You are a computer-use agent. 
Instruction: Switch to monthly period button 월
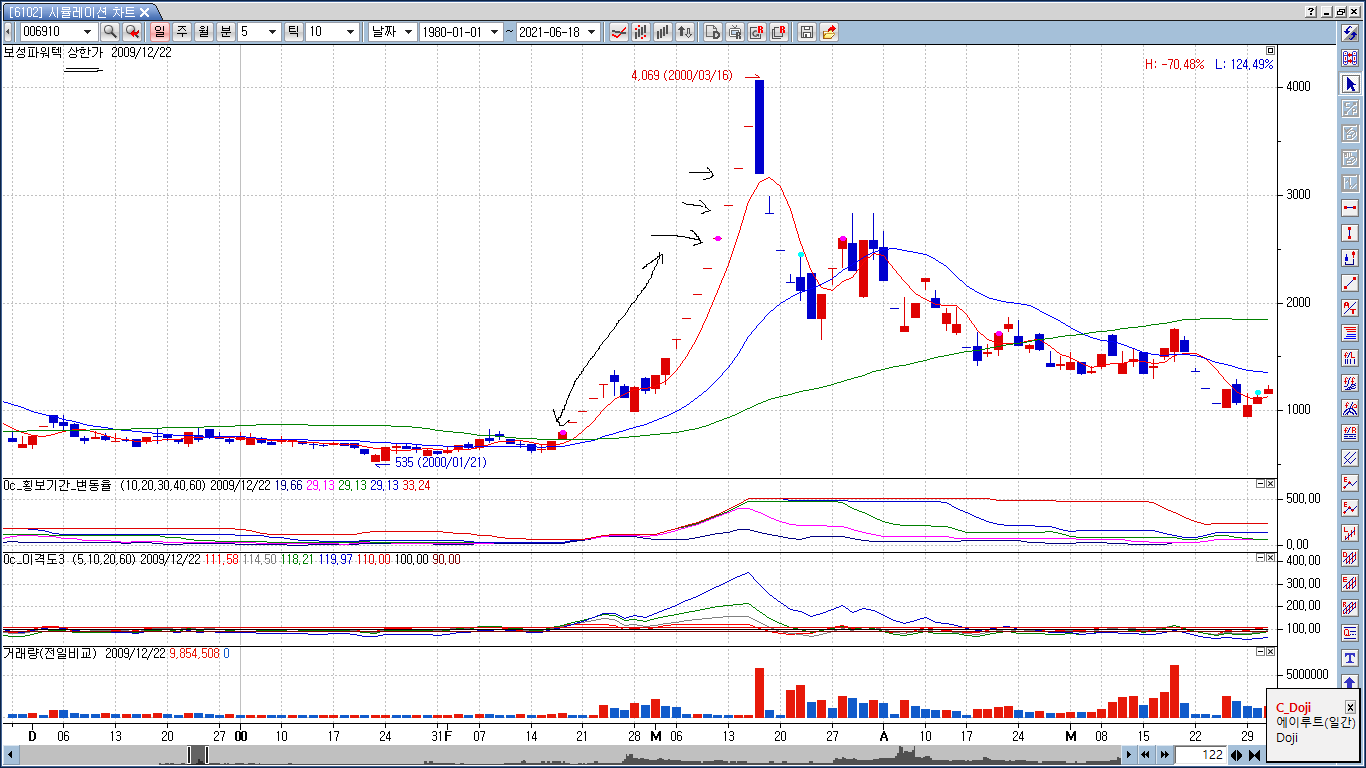click(203, 32)
